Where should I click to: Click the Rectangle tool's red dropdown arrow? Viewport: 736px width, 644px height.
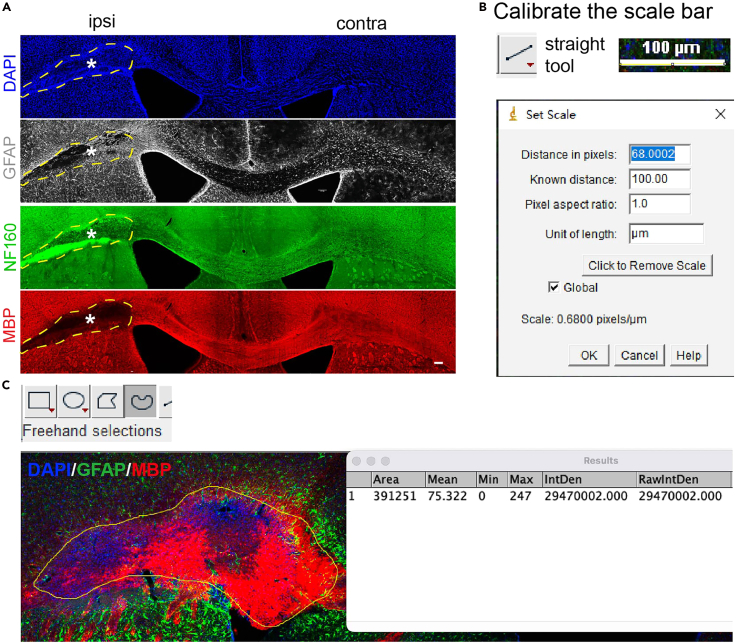(51, 411)
